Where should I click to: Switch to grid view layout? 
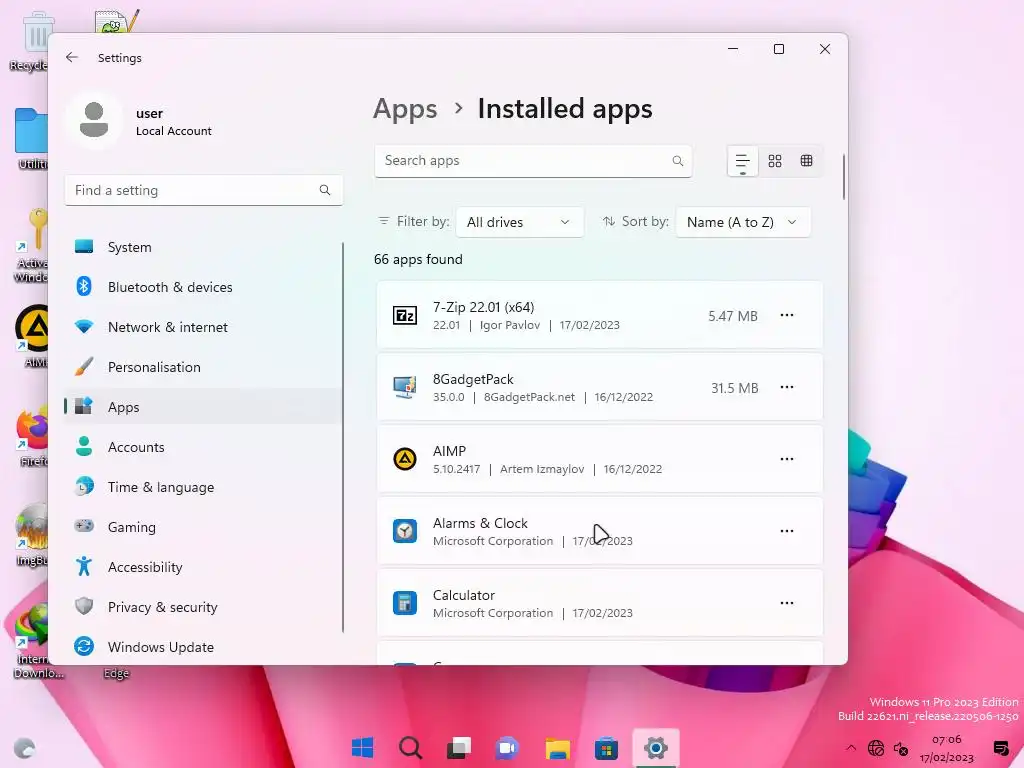click(x=775, y=161)
